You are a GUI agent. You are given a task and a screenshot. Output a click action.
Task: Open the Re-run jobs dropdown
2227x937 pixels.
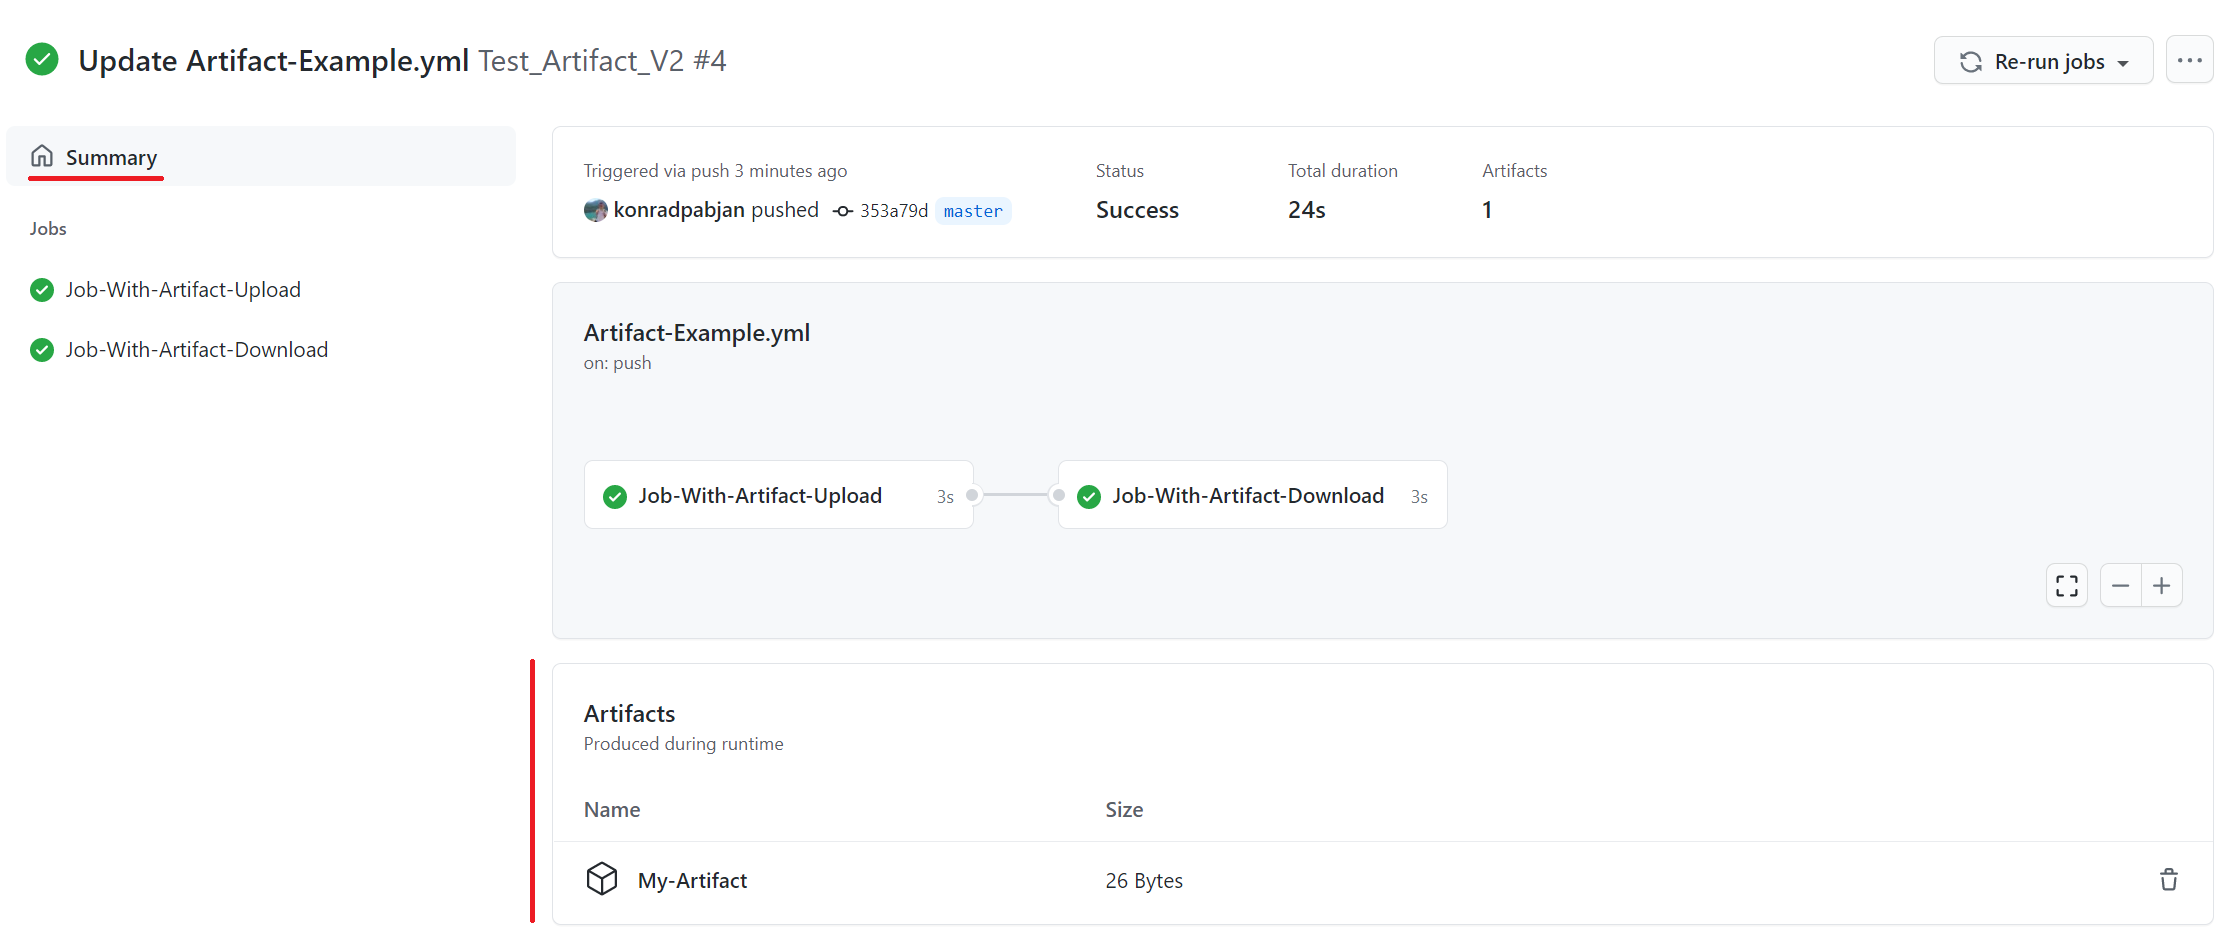point(2043,61)
